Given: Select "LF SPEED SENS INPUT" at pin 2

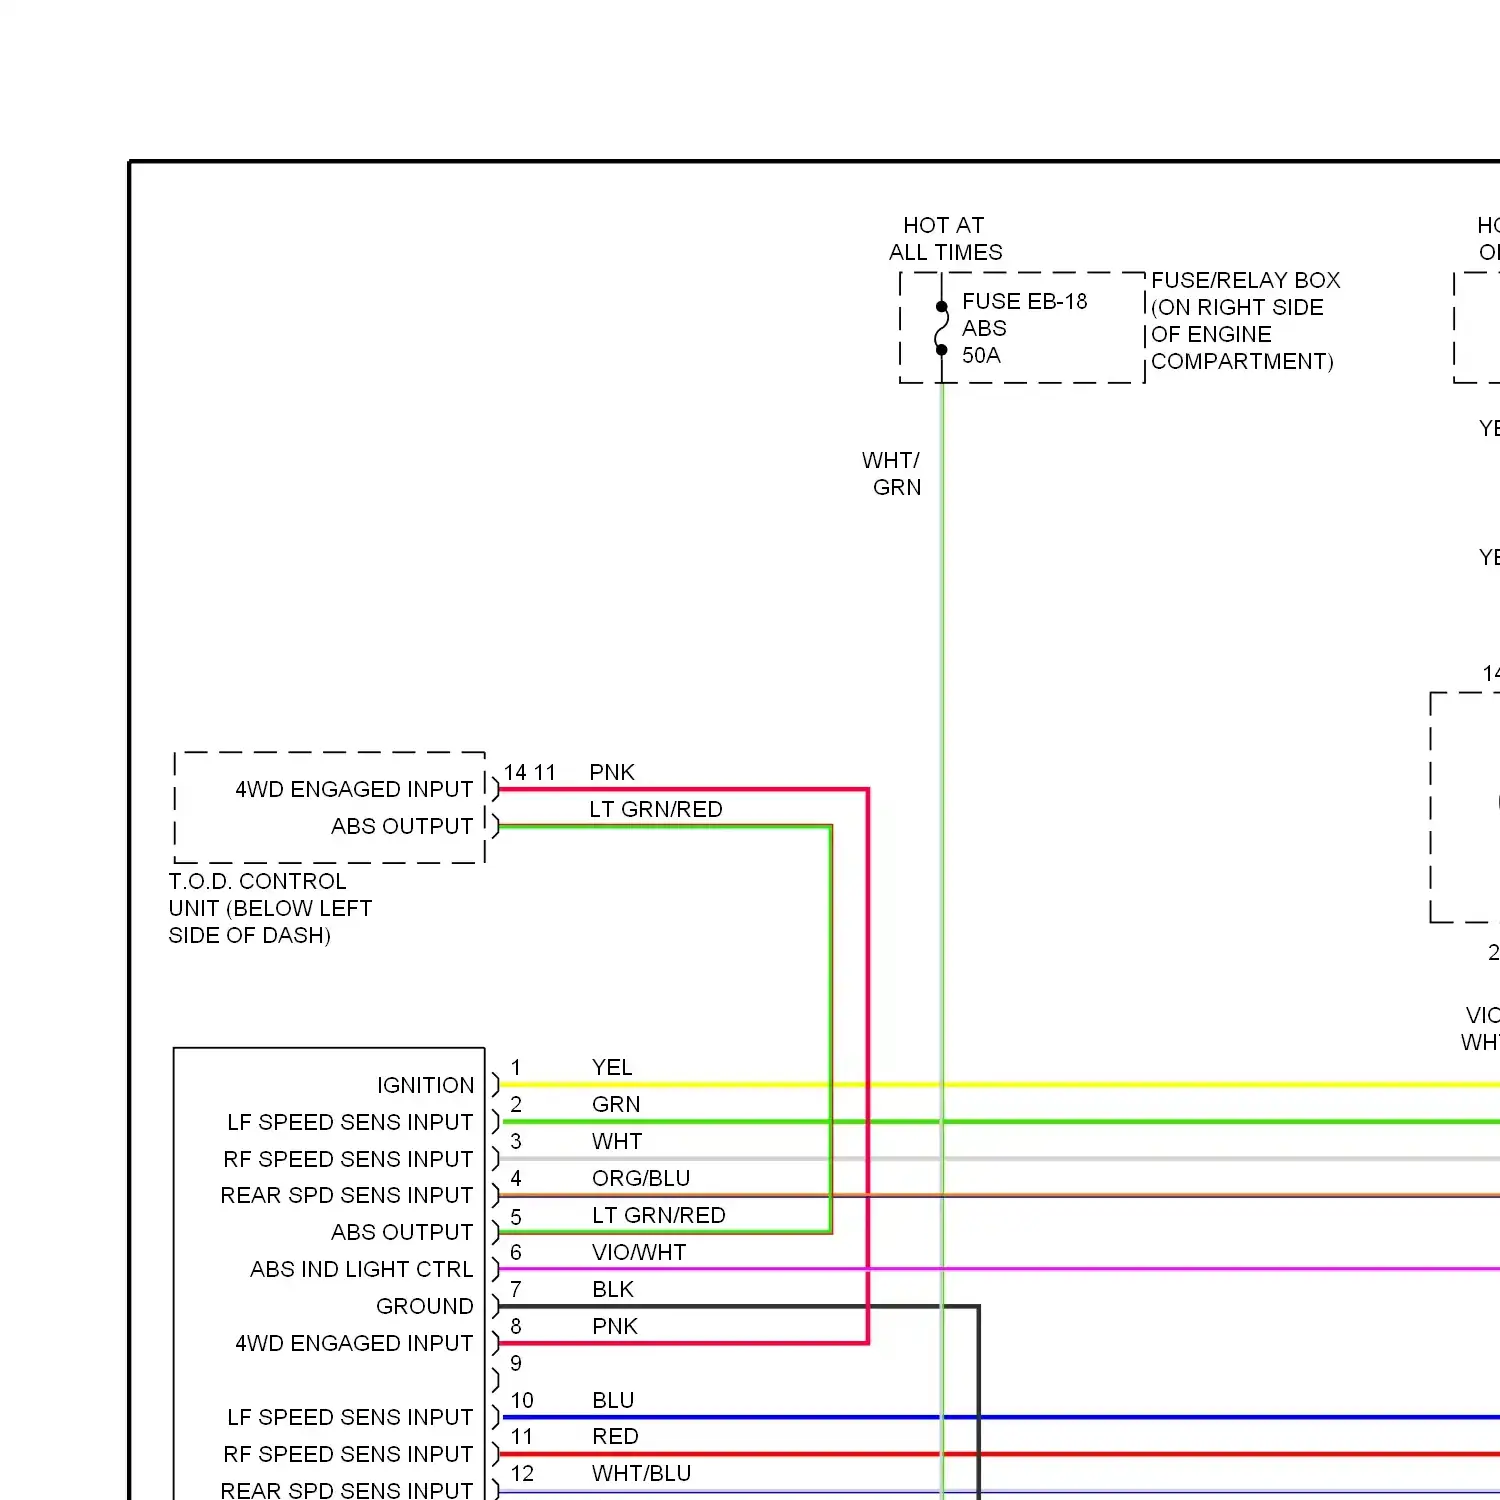Looking at the screenshot, I should [x=350, y=1122].
